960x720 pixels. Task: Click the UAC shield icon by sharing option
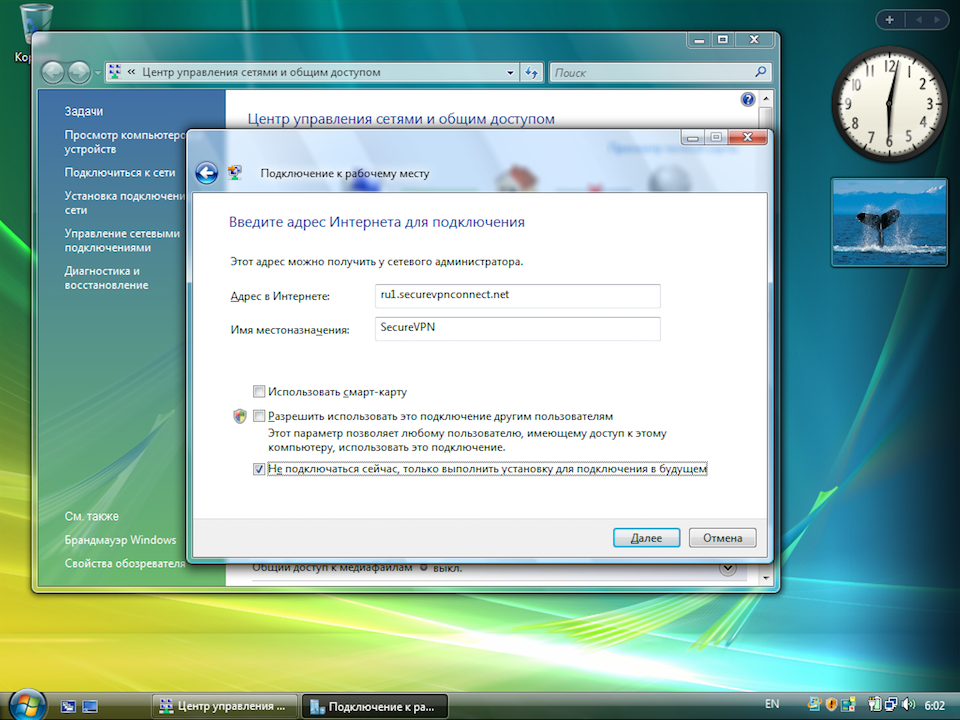click(239, 416)
